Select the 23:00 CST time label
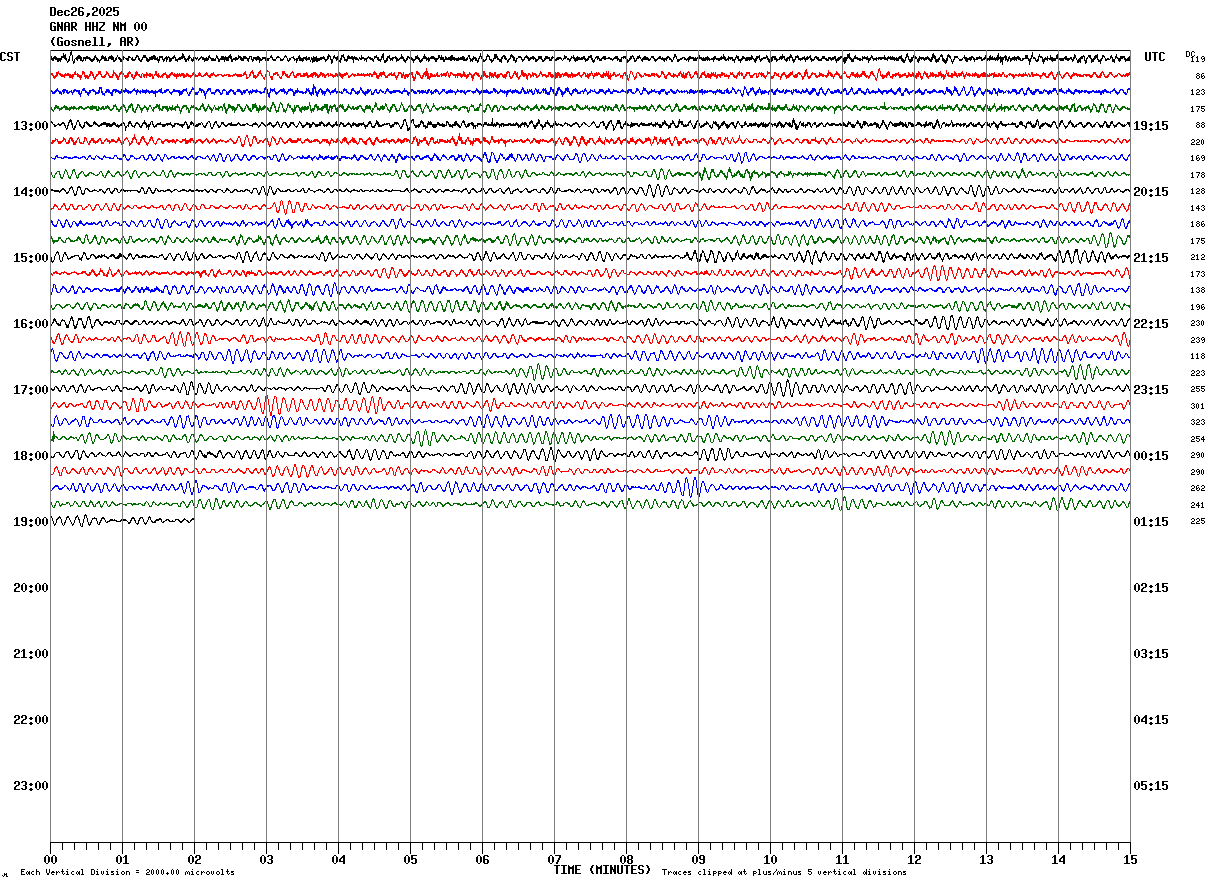The height and width of the screenshot is (886, 1210). point(31,786)
